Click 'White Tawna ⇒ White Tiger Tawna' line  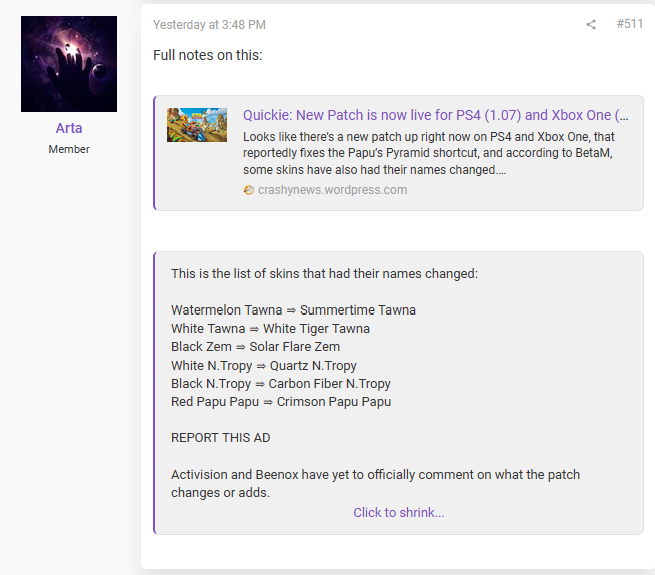[x=270, y=329]
